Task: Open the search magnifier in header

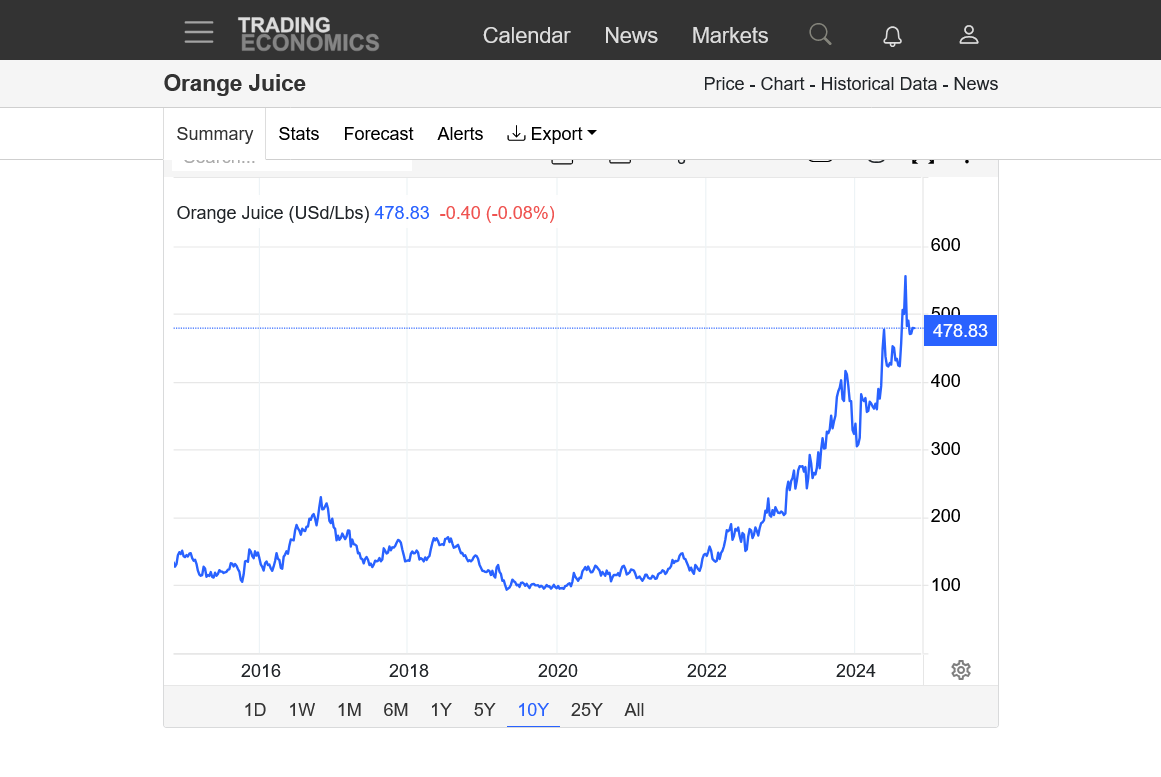Action: (x=820, y=35)
